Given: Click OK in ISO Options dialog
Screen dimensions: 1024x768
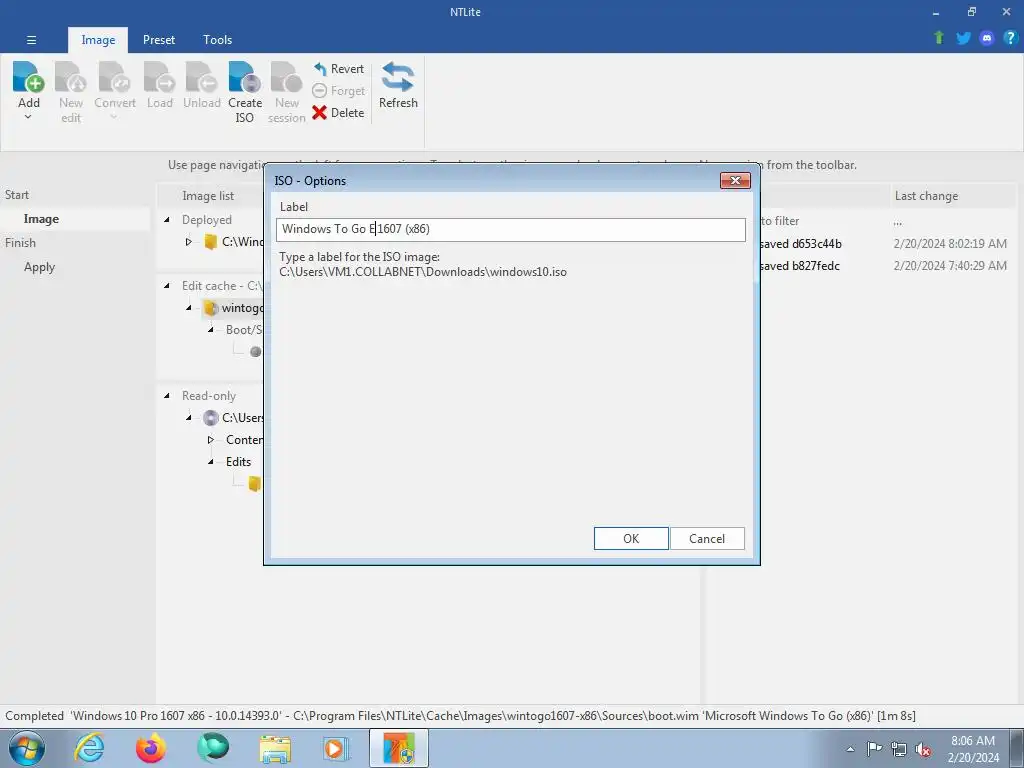Looking at the screenshot, I should [631, 539].
